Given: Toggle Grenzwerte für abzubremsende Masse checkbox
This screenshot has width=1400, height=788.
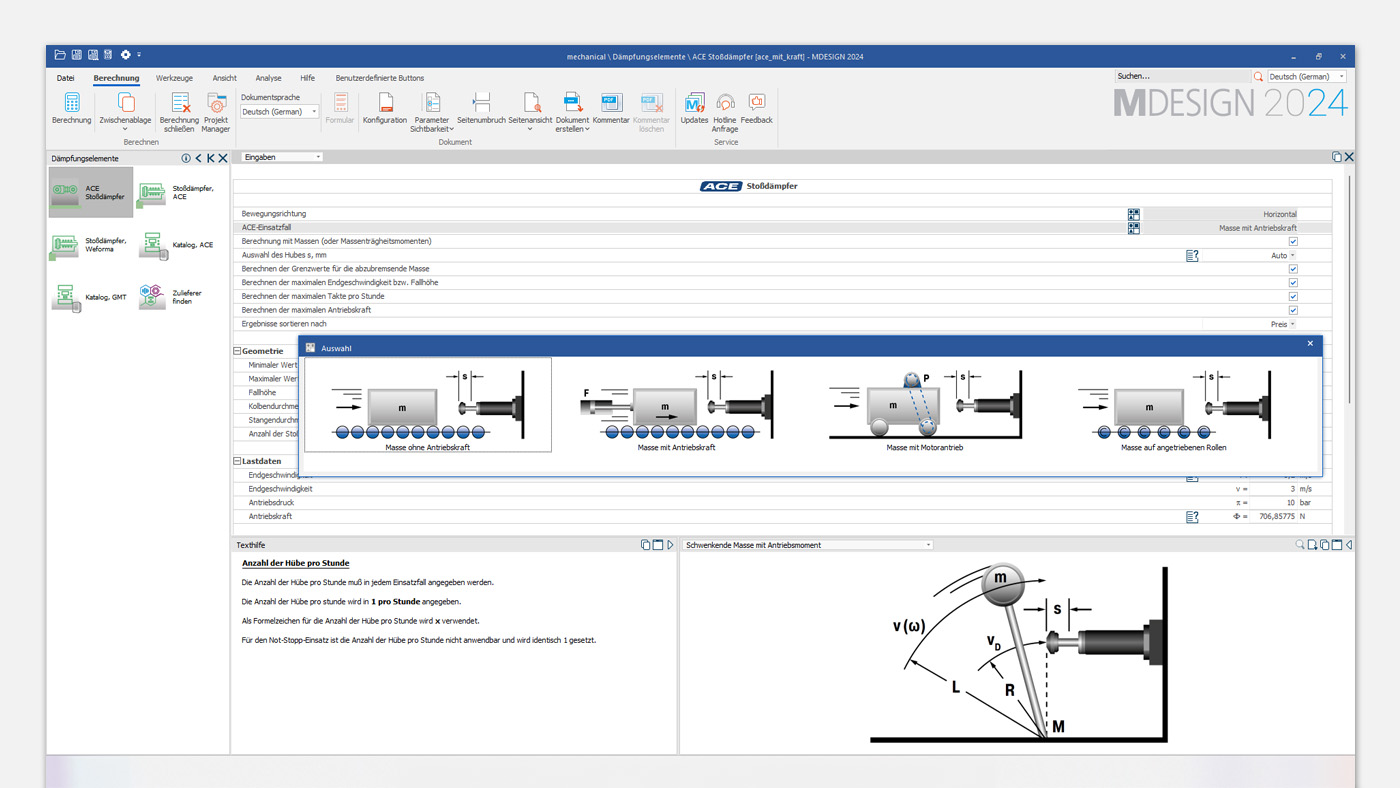Looking at the screenshot, I should pyautogui.click(x=1293, y=269).
